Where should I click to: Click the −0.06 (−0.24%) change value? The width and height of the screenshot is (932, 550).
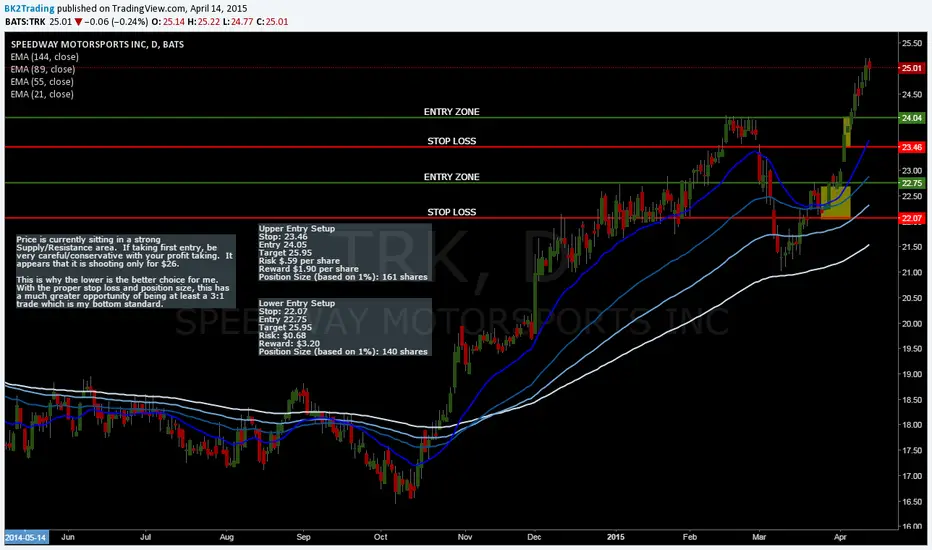(116, 21)
